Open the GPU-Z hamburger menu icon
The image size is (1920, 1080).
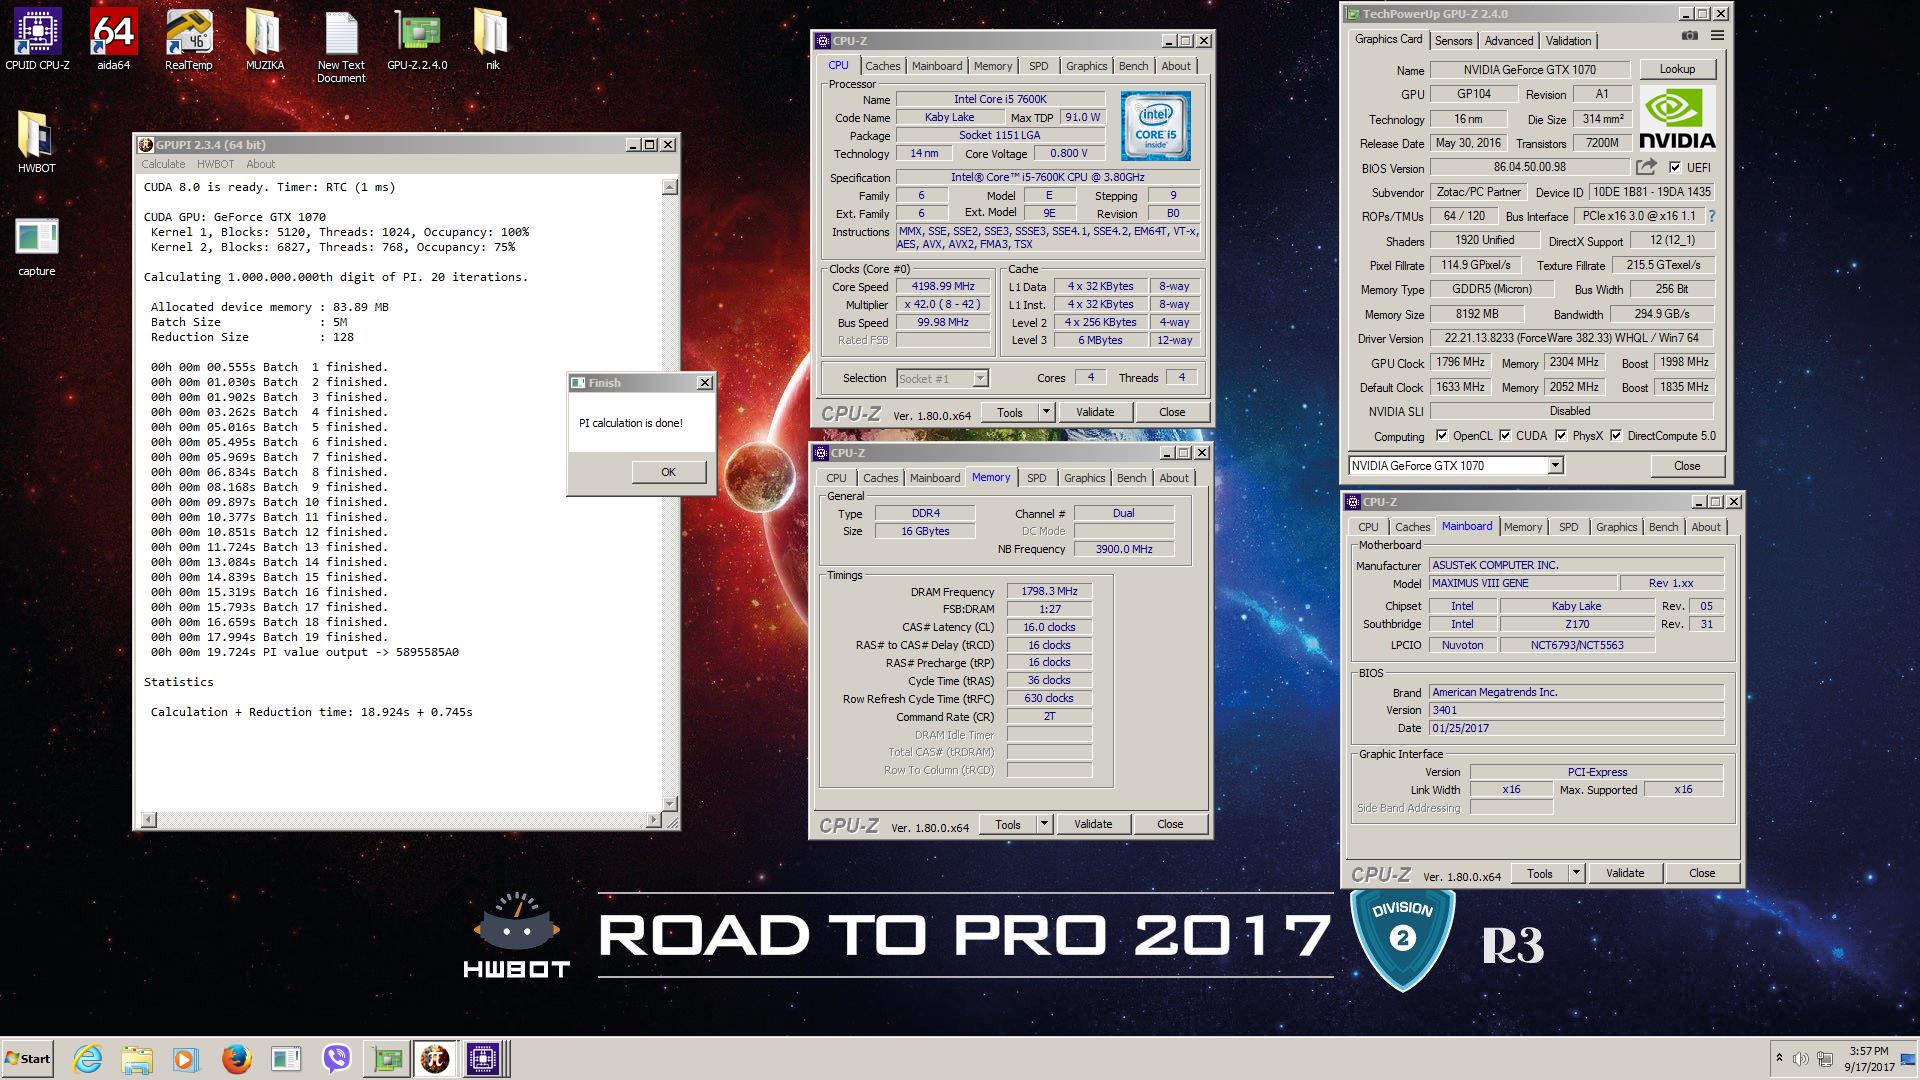pos(1717,35)
